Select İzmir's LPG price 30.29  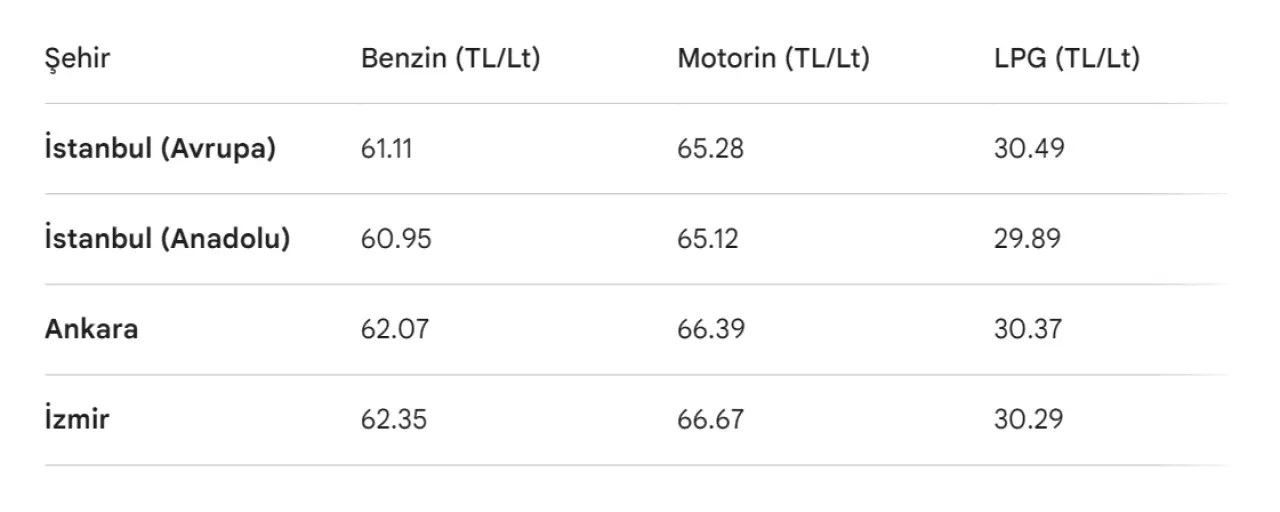click(x=1028, y=419)
